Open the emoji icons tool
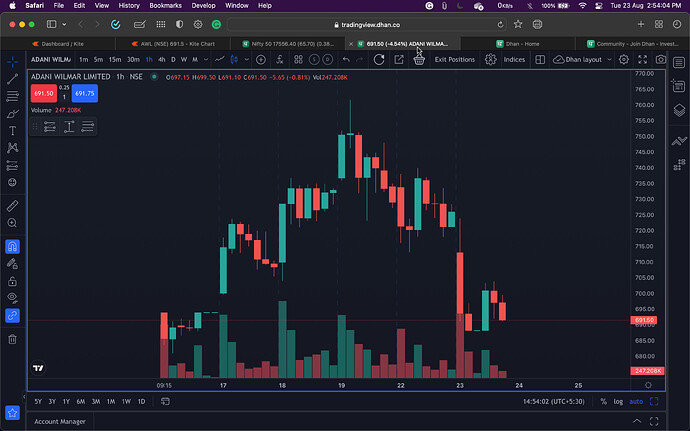The height and width of the screenshot is (431, 690). [12, 182]
